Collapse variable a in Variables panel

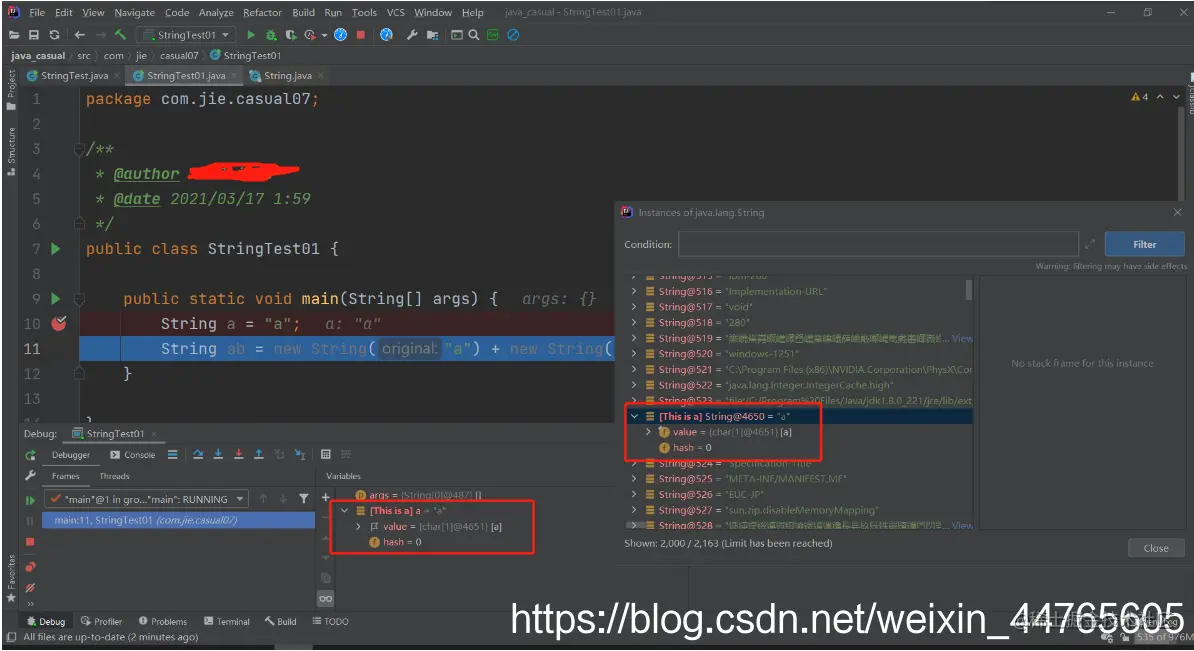pos(344,510)
